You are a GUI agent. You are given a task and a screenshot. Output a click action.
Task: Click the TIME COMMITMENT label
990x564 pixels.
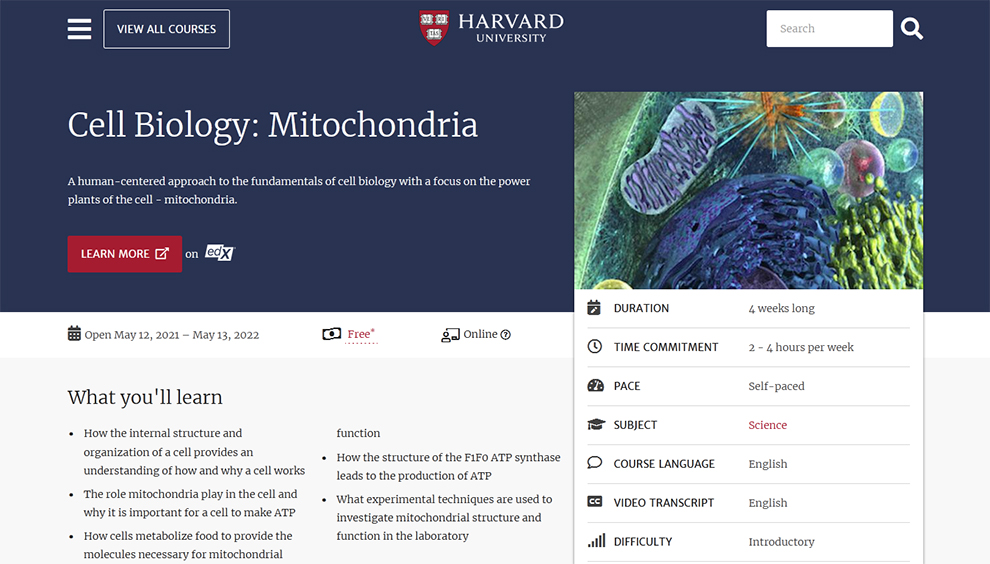click(666, 347)
